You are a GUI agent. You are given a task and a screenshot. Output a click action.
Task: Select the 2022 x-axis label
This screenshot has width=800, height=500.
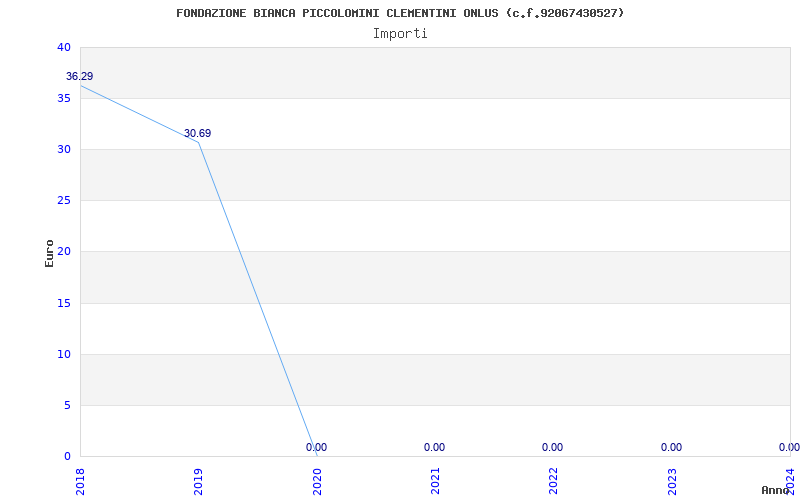[554, 482]
